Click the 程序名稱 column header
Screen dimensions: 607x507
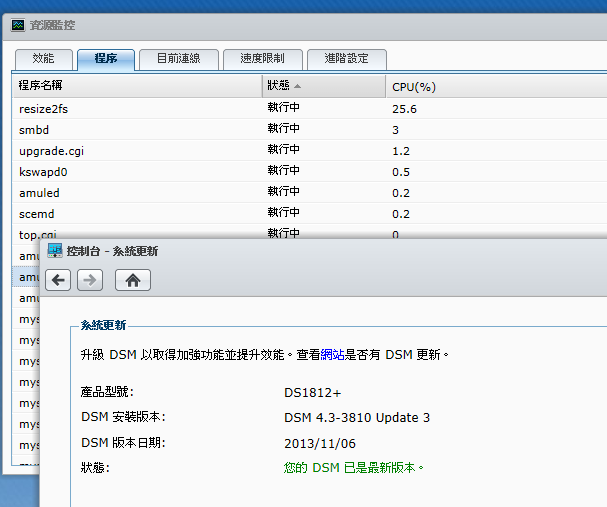point(137,86)
